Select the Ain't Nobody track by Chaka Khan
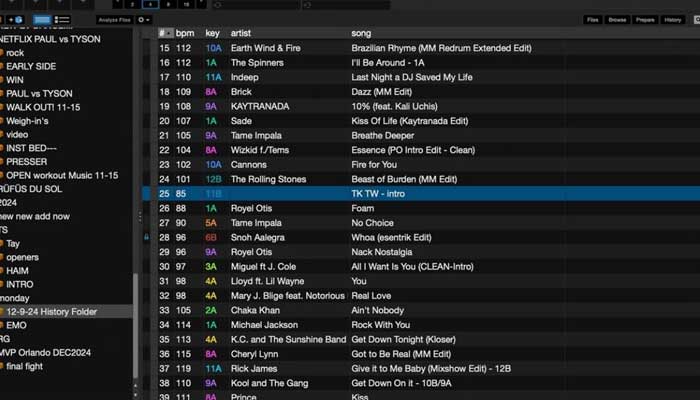The width and height of the screenshot is (700, 400). [376, 310]
